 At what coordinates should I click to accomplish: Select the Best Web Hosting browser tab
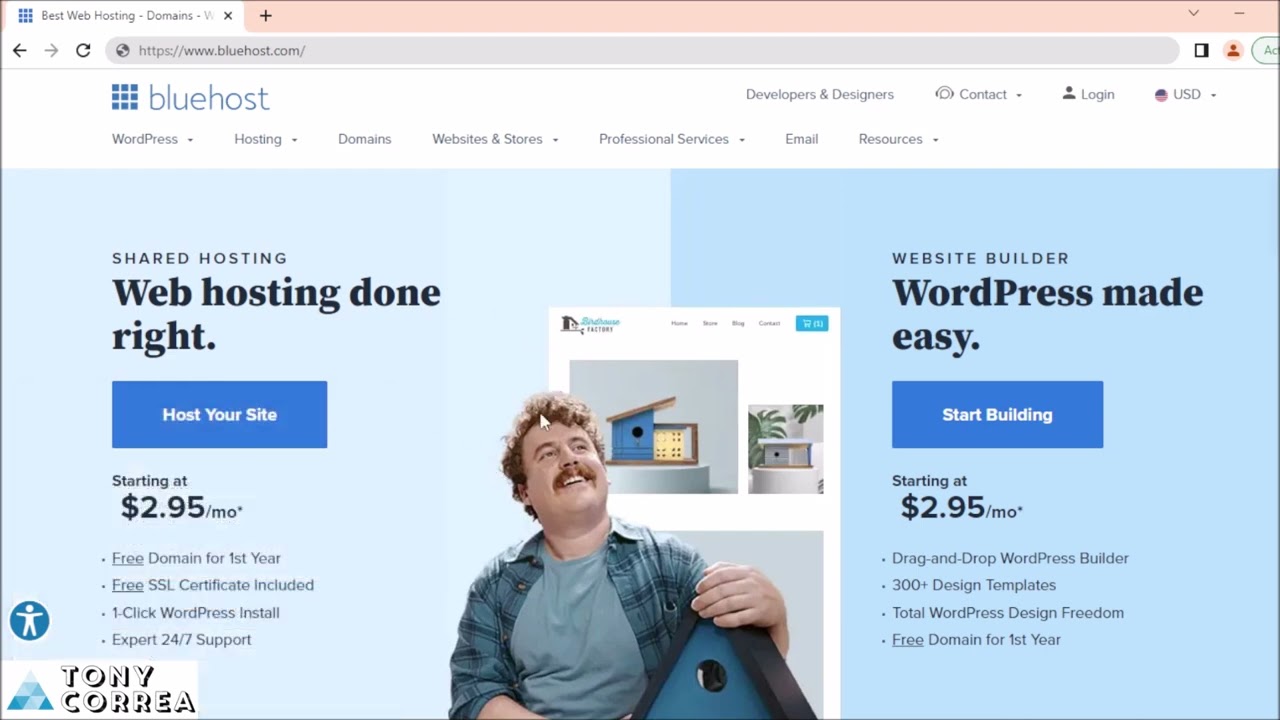click(x=125, y=16)
